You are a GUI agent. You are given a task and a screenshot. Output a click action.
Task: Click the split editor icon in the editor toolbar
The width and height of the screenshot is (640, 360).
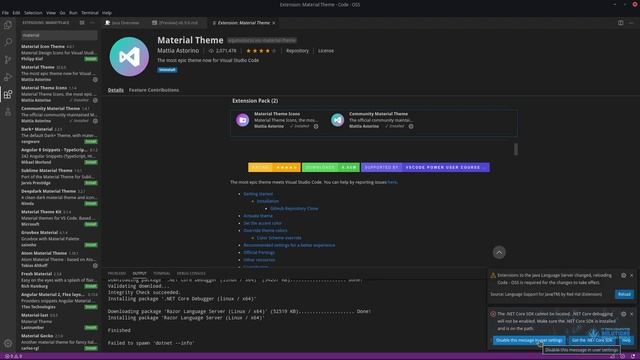(620, 23)
